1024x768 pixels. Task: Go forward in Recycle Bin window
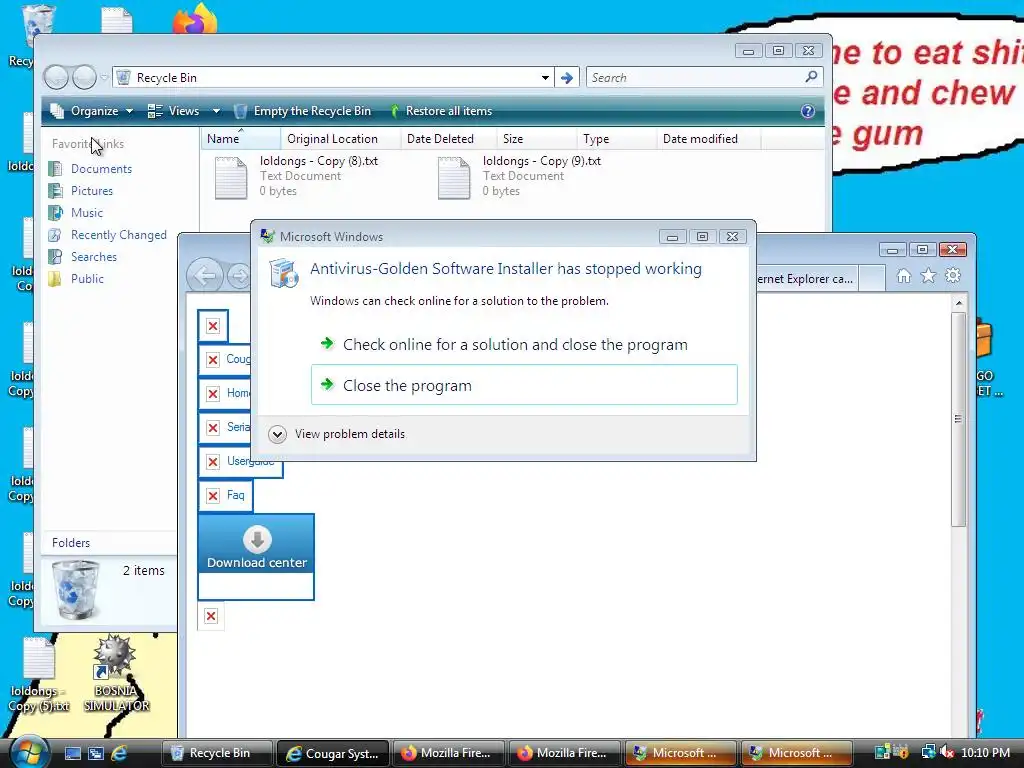click(84, 78)
